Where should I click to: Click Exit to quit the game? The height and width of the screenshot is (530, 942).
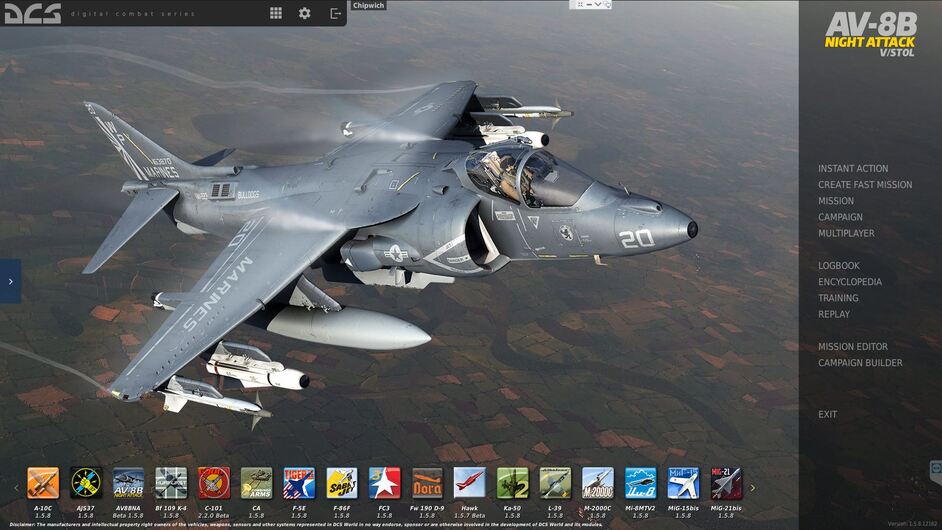(x=828, y=414)
